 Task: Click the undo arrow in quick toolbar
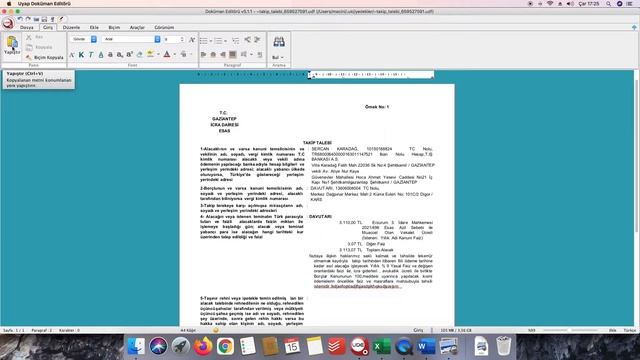click(x=20, y=19)
